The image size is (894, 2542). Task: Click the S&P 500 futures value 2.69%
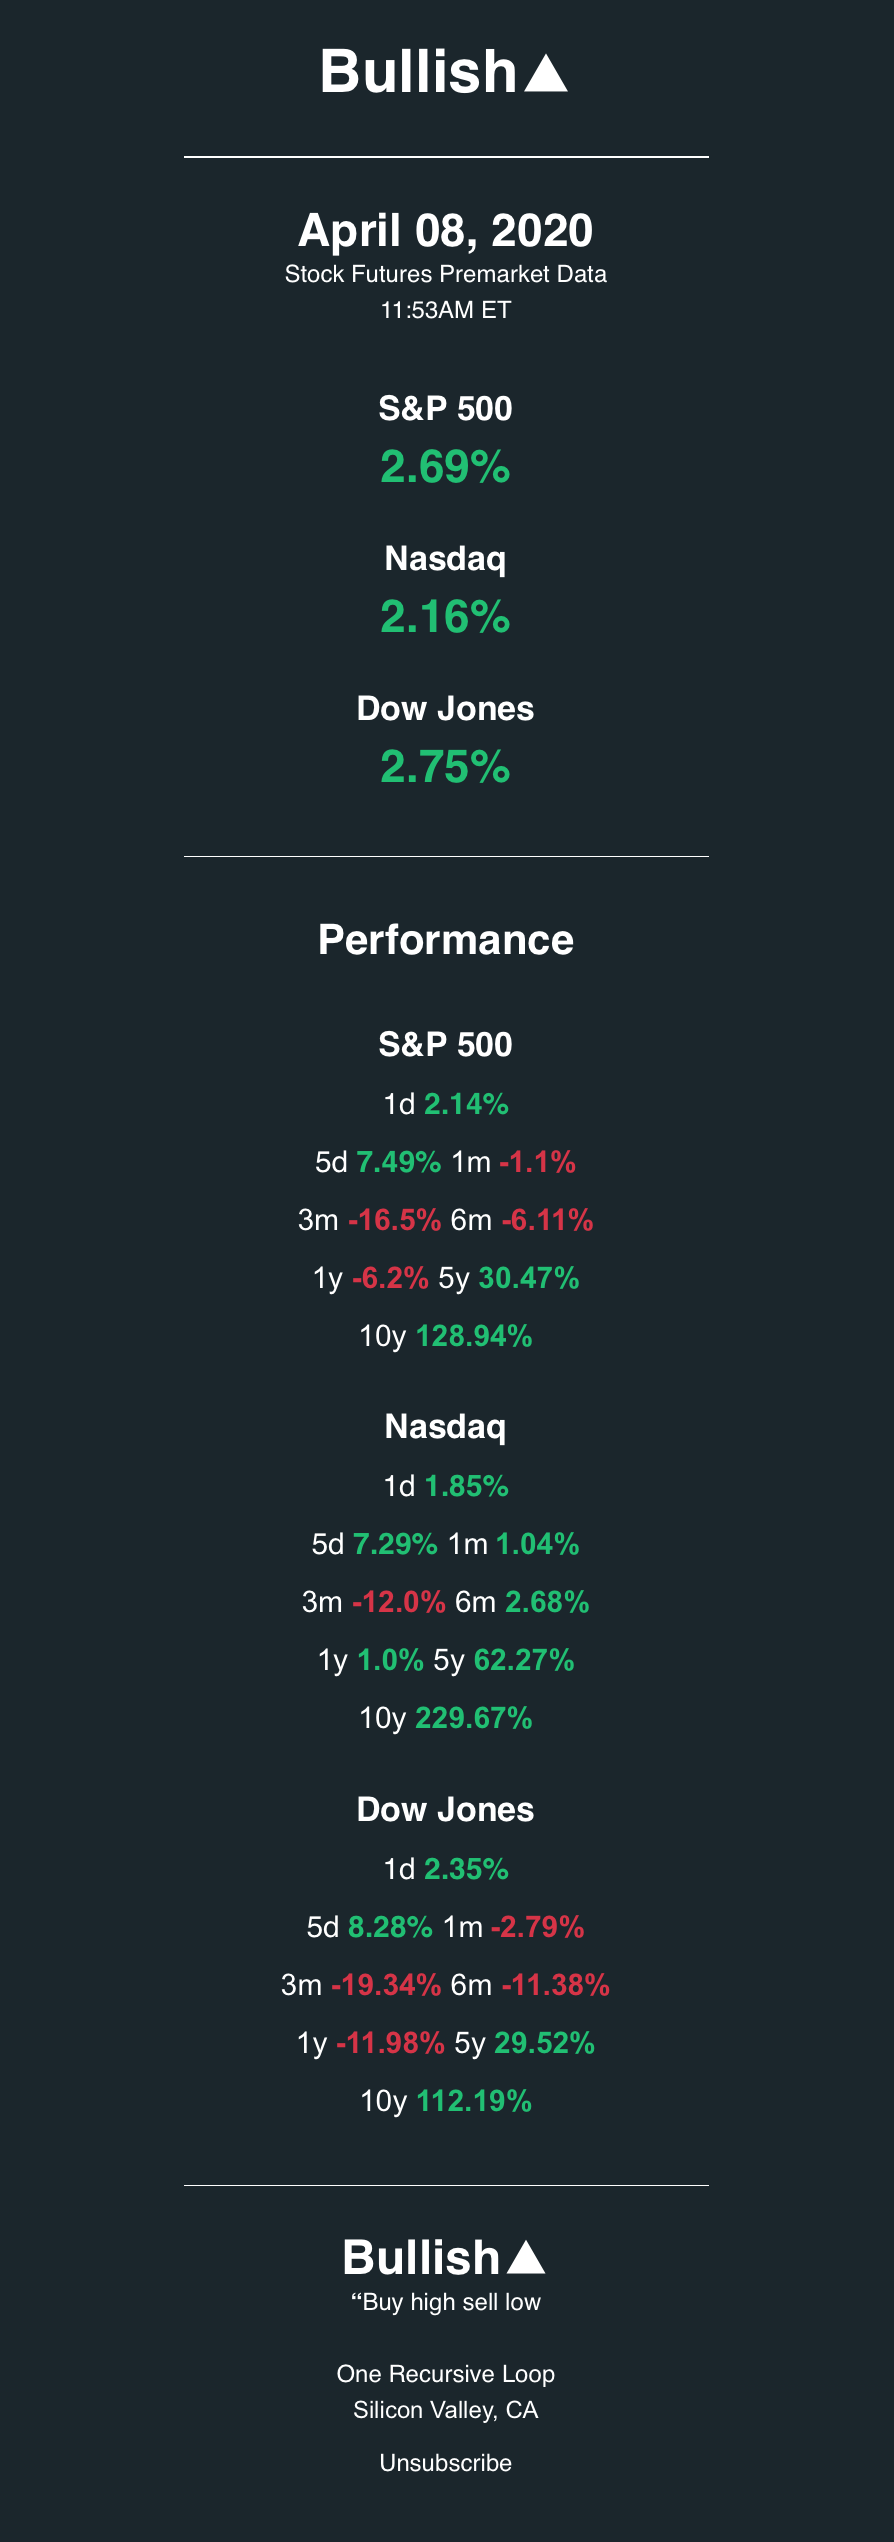pos(446,467)
